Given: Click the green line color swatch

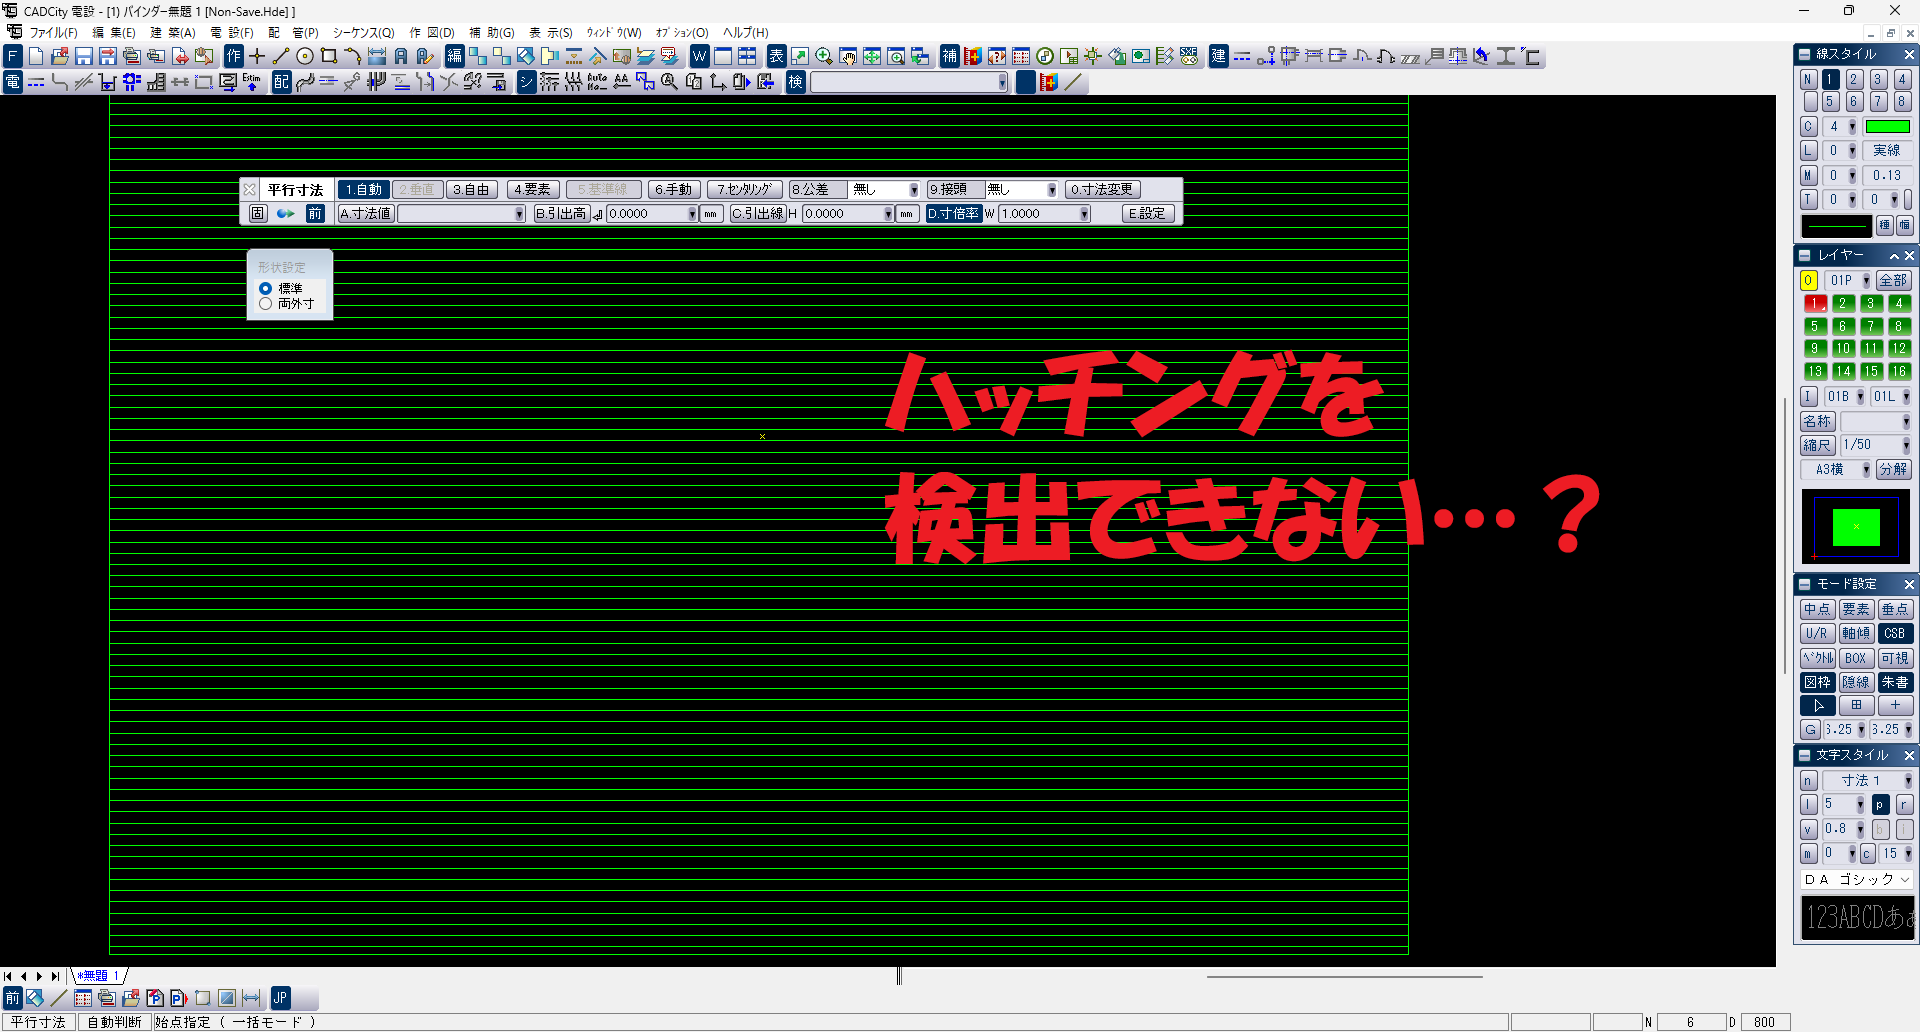Looking at the screenshot, I should point(1887,127).
